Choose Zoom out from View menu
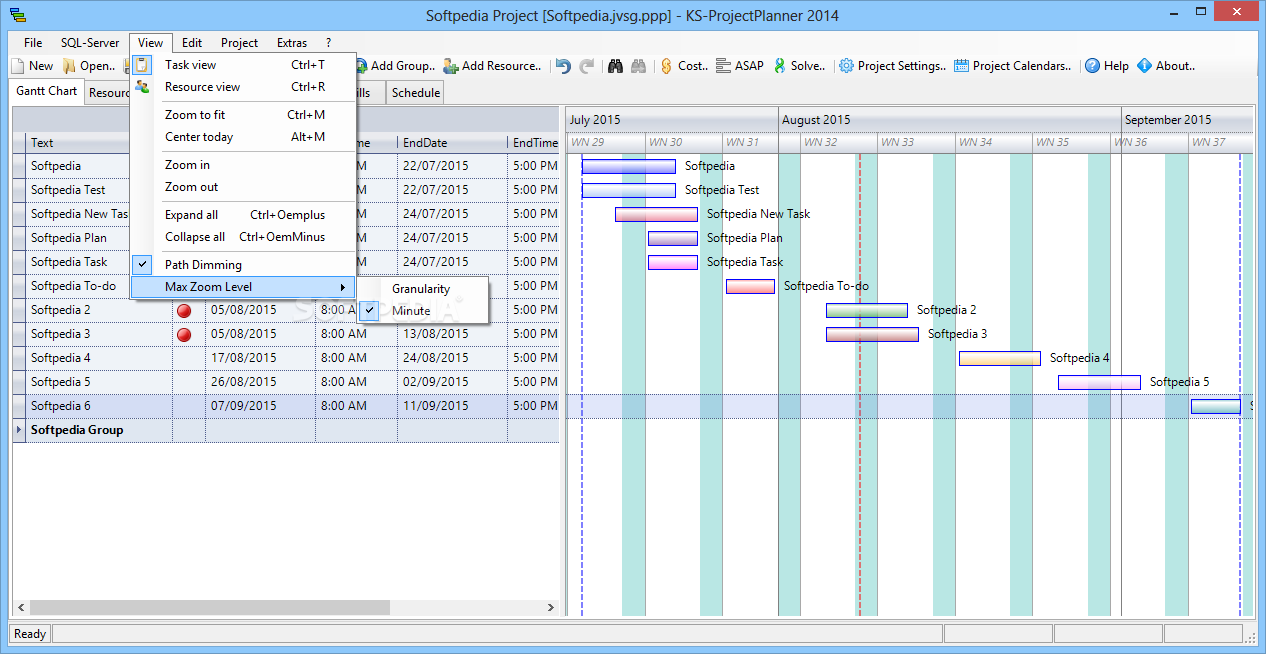This screenshot has width=1266, height=654. click(x=244, y=187)
